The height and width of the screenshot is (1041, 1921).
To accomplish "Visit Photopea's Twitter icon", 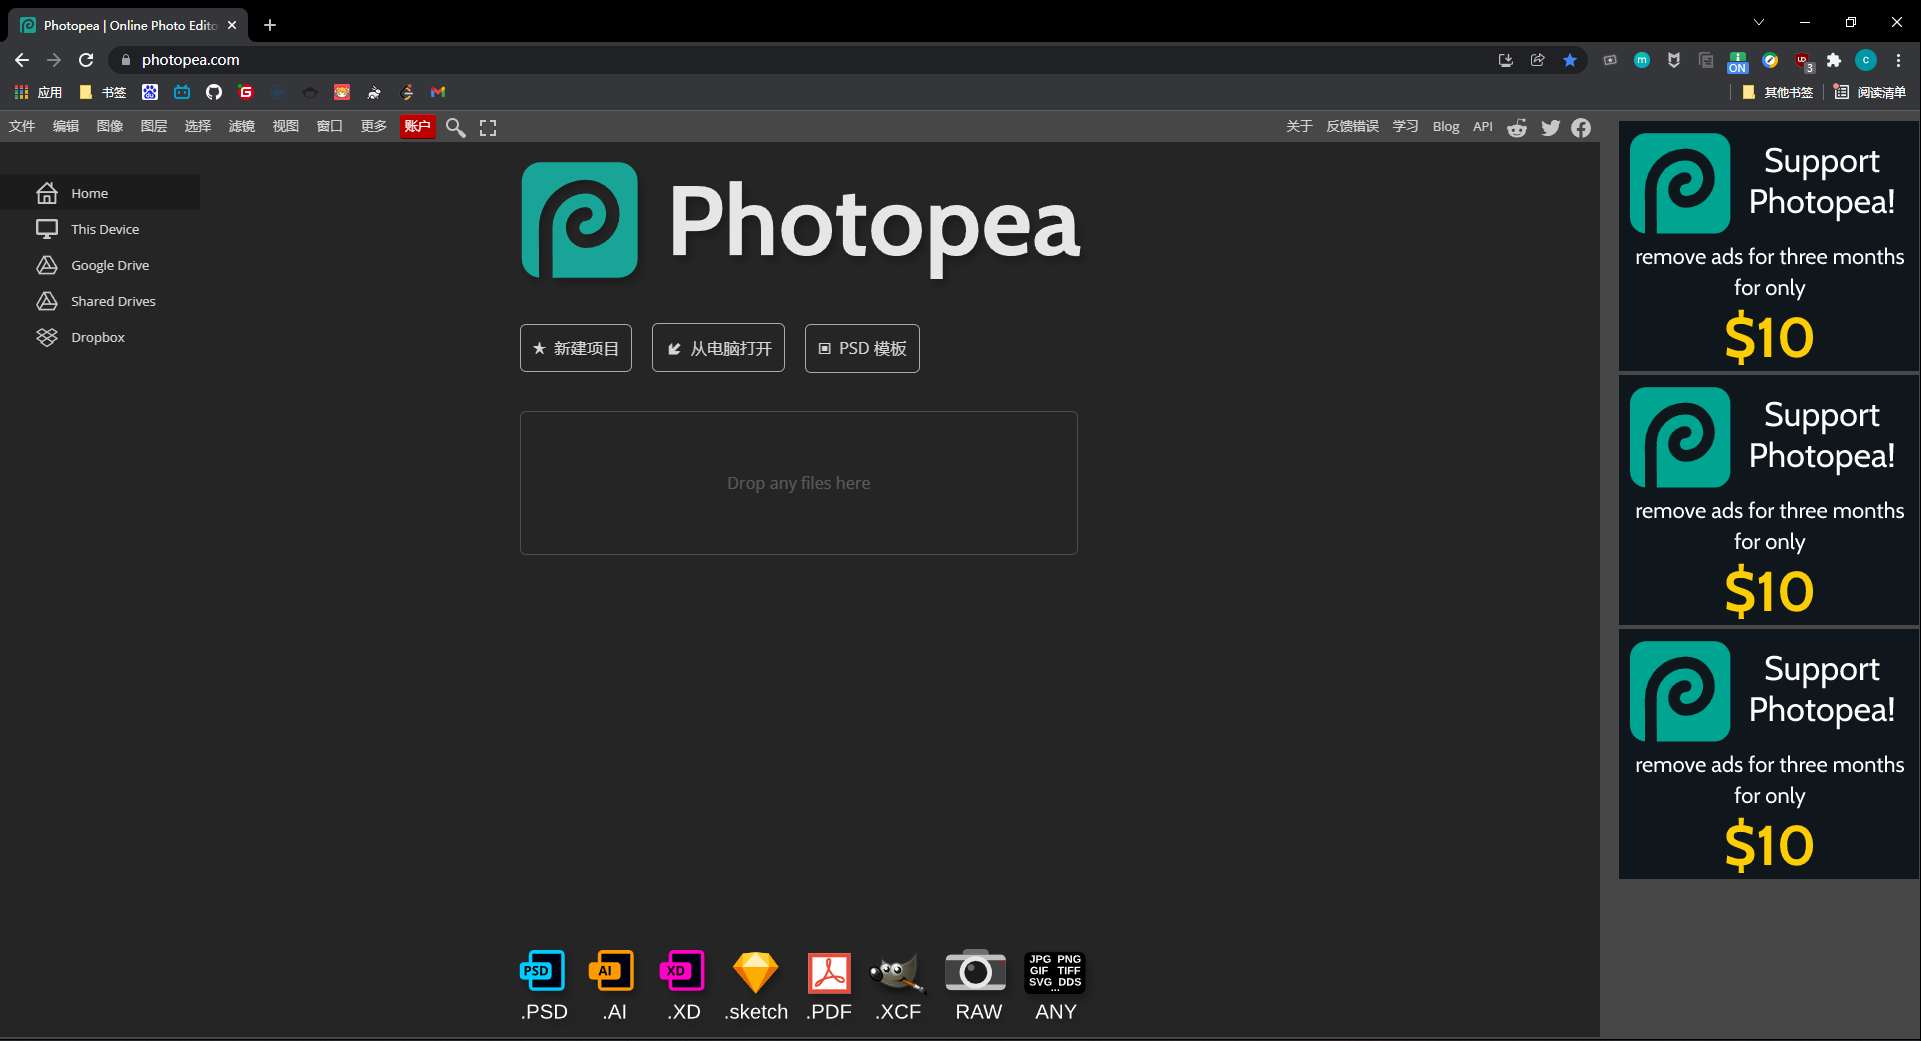I will point(1551,127).
